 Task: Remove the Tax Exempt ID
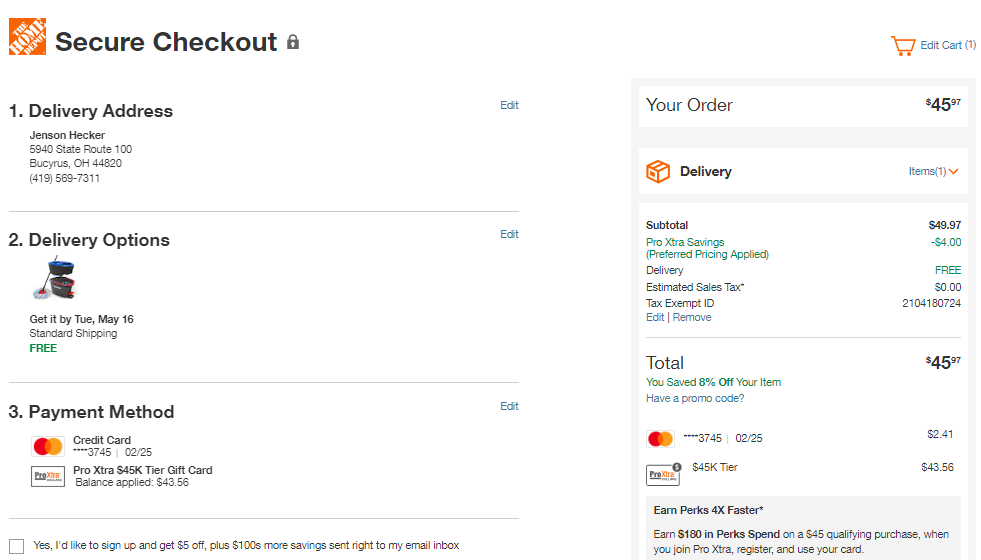point(692,317)
